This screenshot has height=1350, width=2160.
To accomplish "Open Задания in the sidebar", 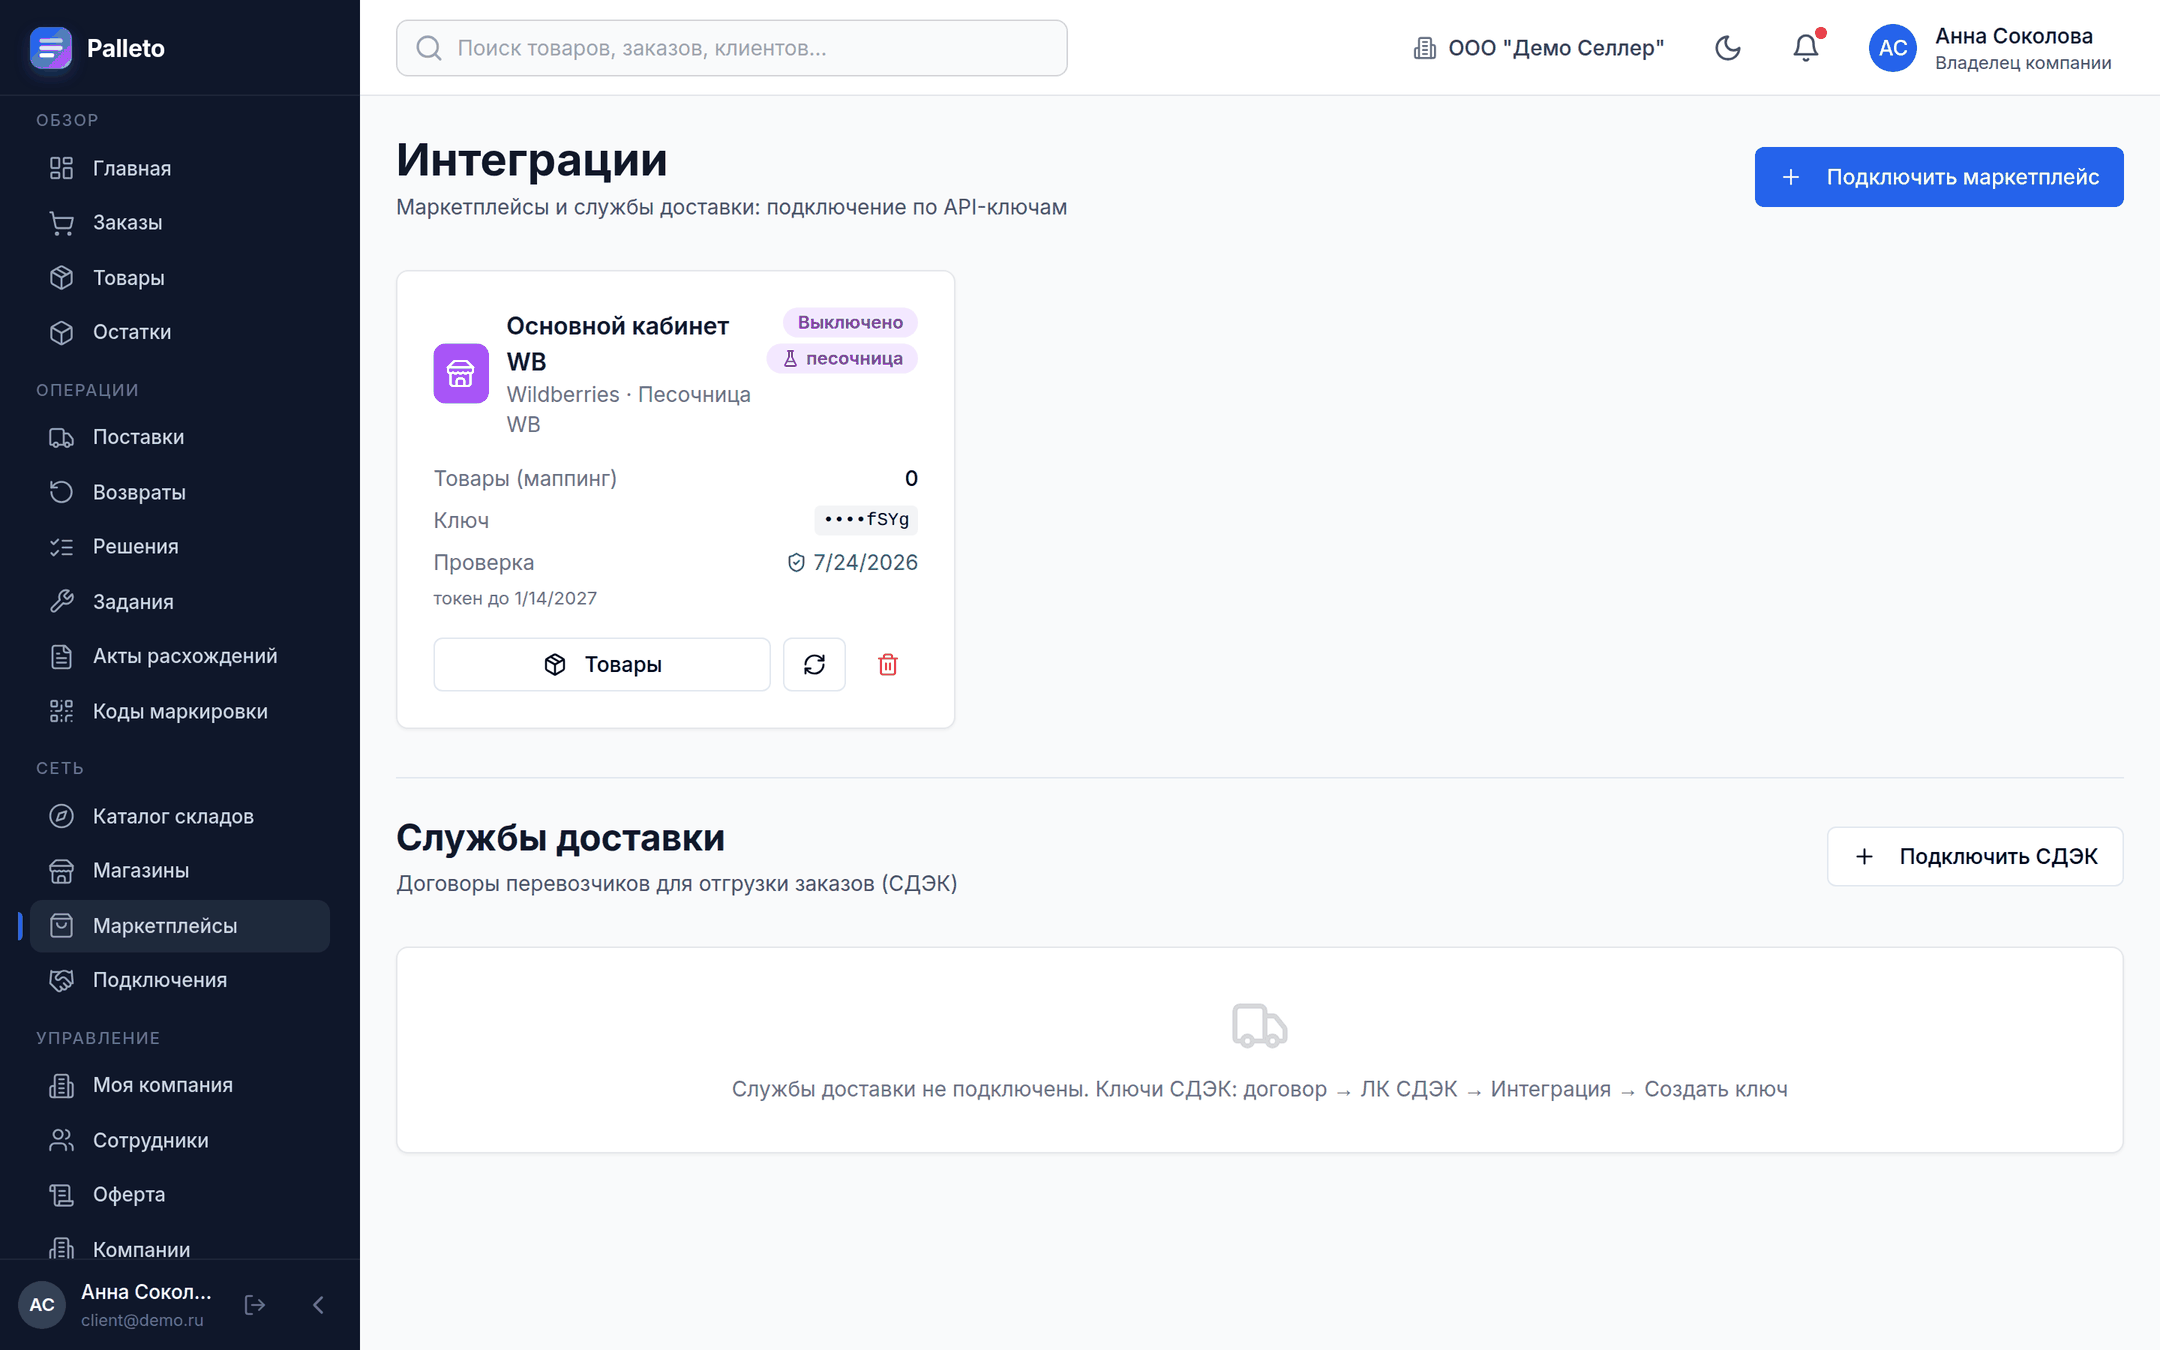I will (x=180, y=602).
